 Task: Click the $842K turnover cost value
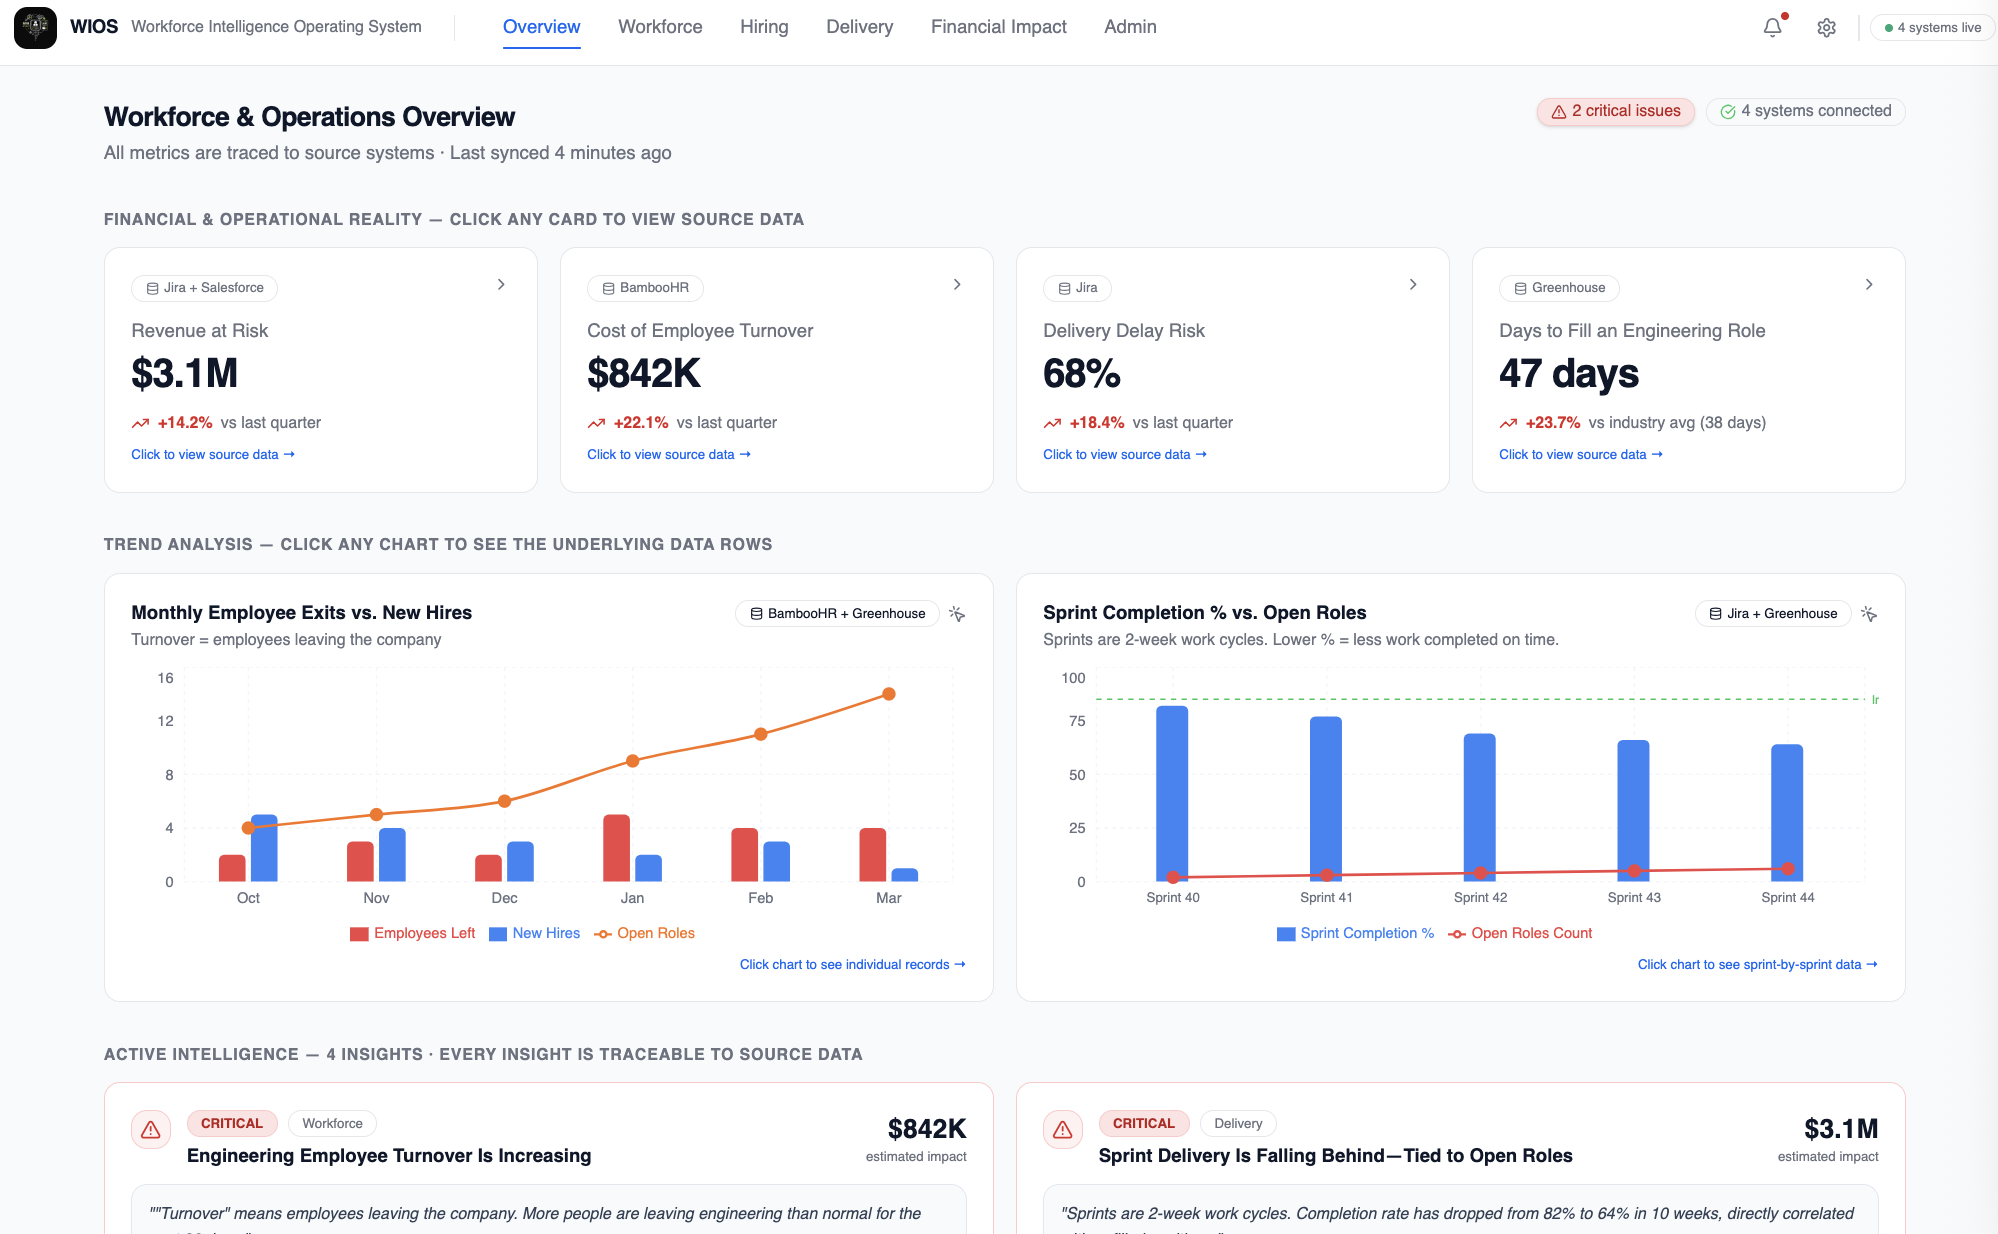point(644,374)
